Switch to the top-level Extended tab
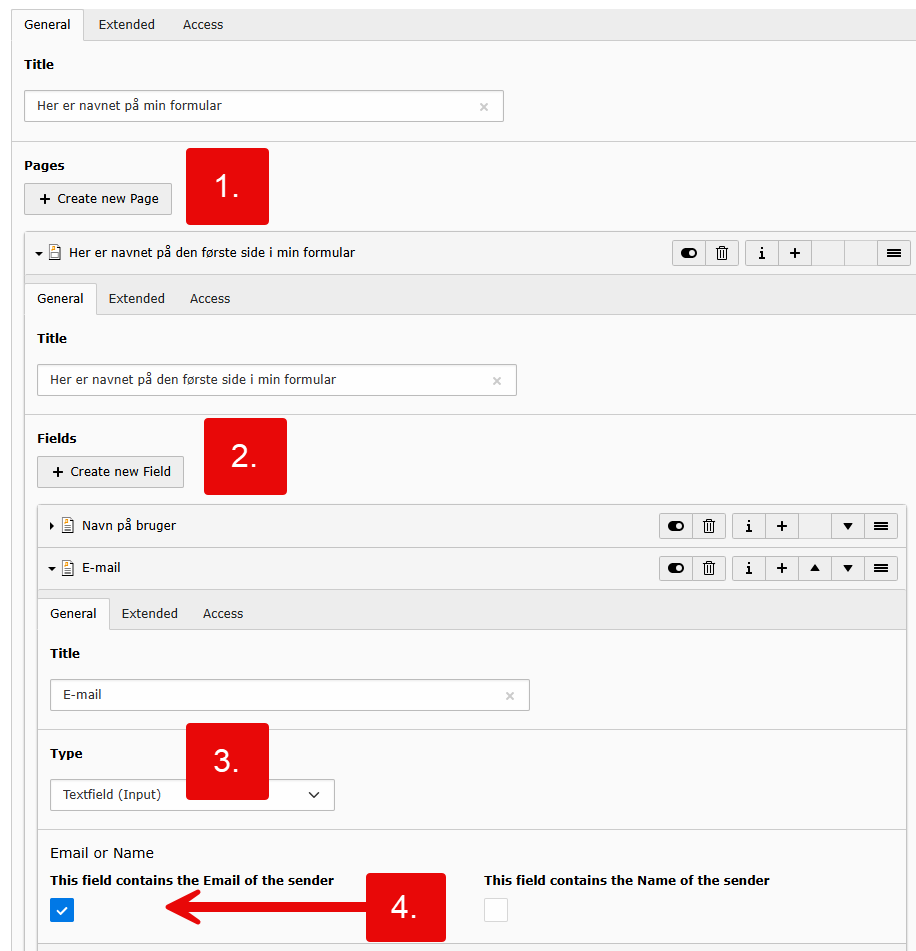 coord(126,25)
